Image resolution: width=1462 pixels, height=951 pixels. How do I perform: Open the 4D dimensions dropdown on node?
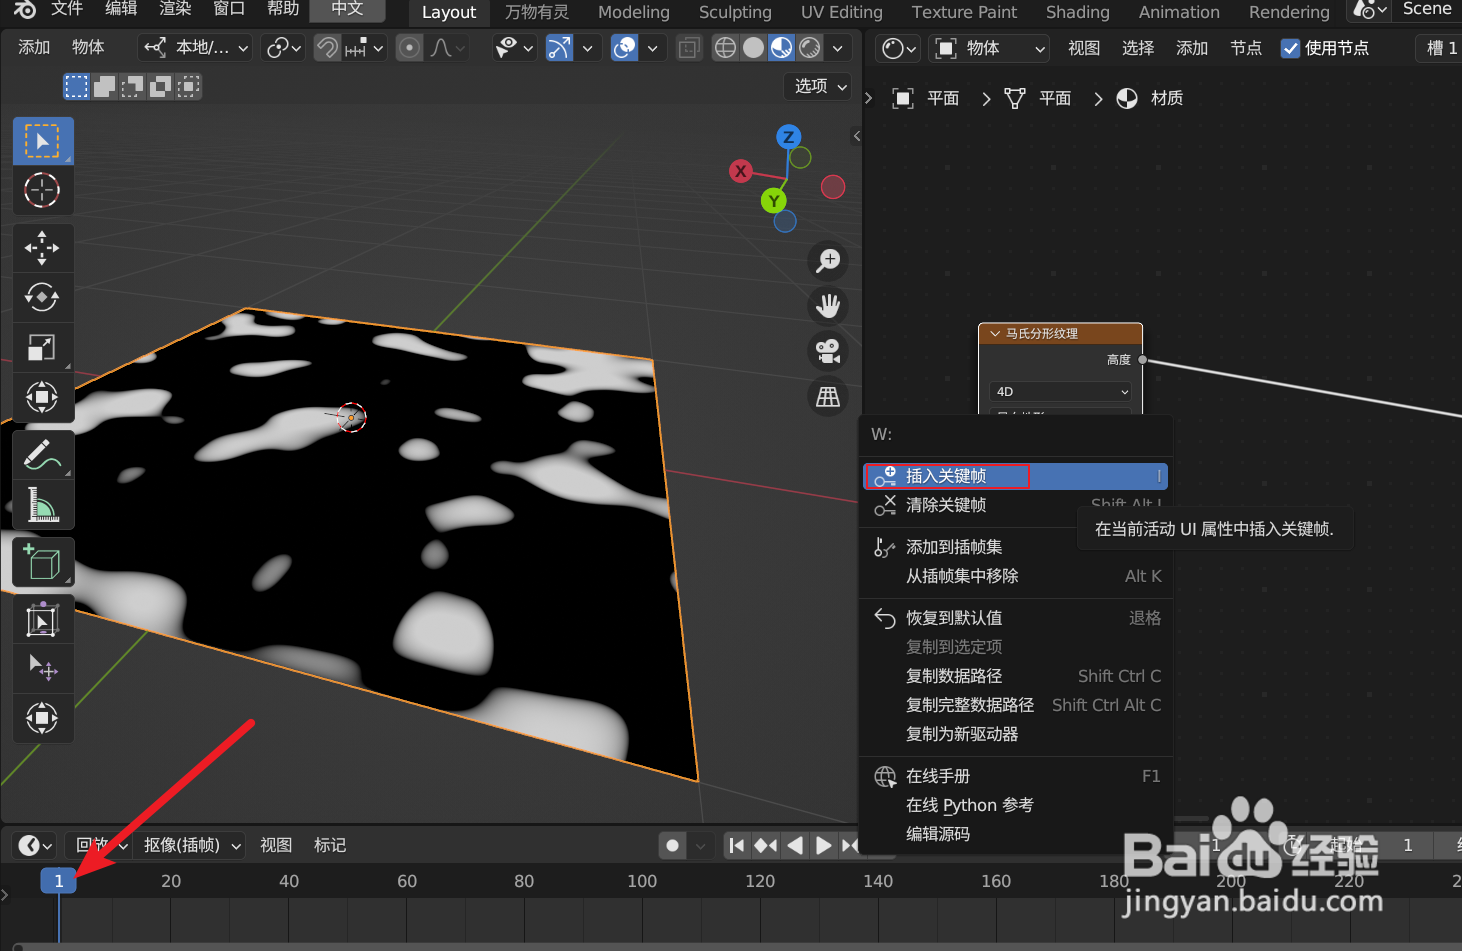1061,392
